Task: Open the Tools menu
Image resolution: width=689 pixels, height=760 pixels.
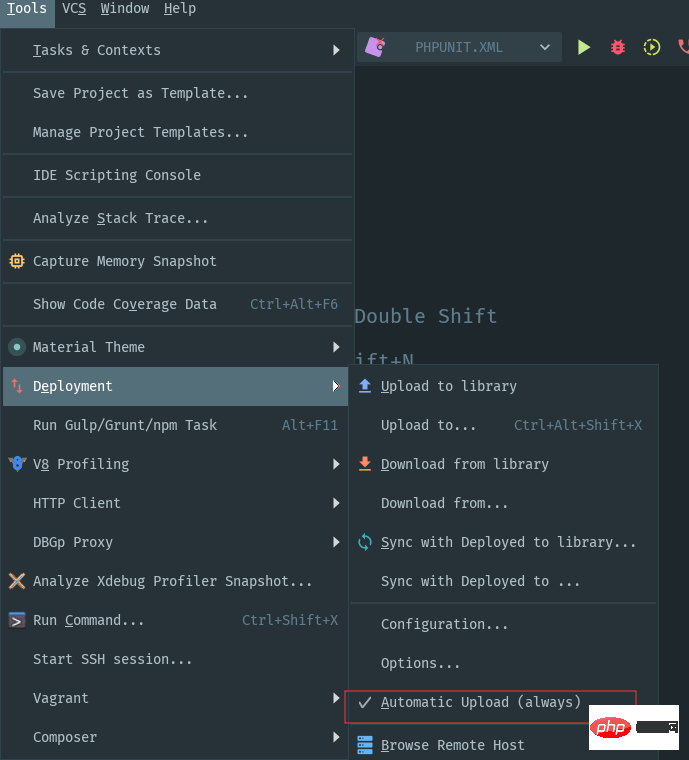Action: click(x=27, y=9)
